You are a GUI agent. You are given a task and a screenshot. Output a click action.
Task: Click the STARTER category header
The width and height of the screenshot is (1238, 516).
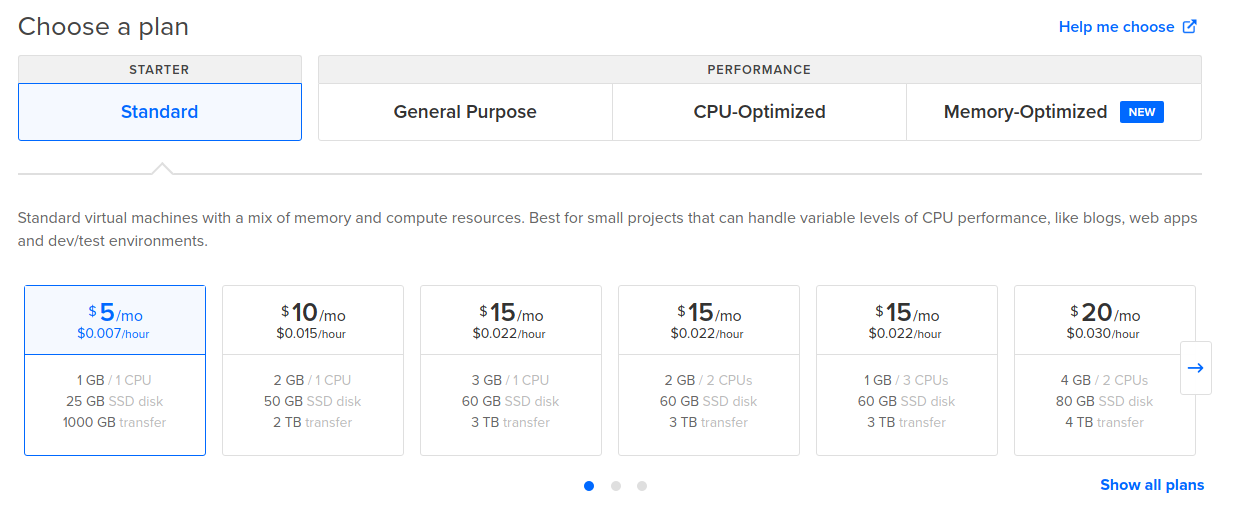160,70
